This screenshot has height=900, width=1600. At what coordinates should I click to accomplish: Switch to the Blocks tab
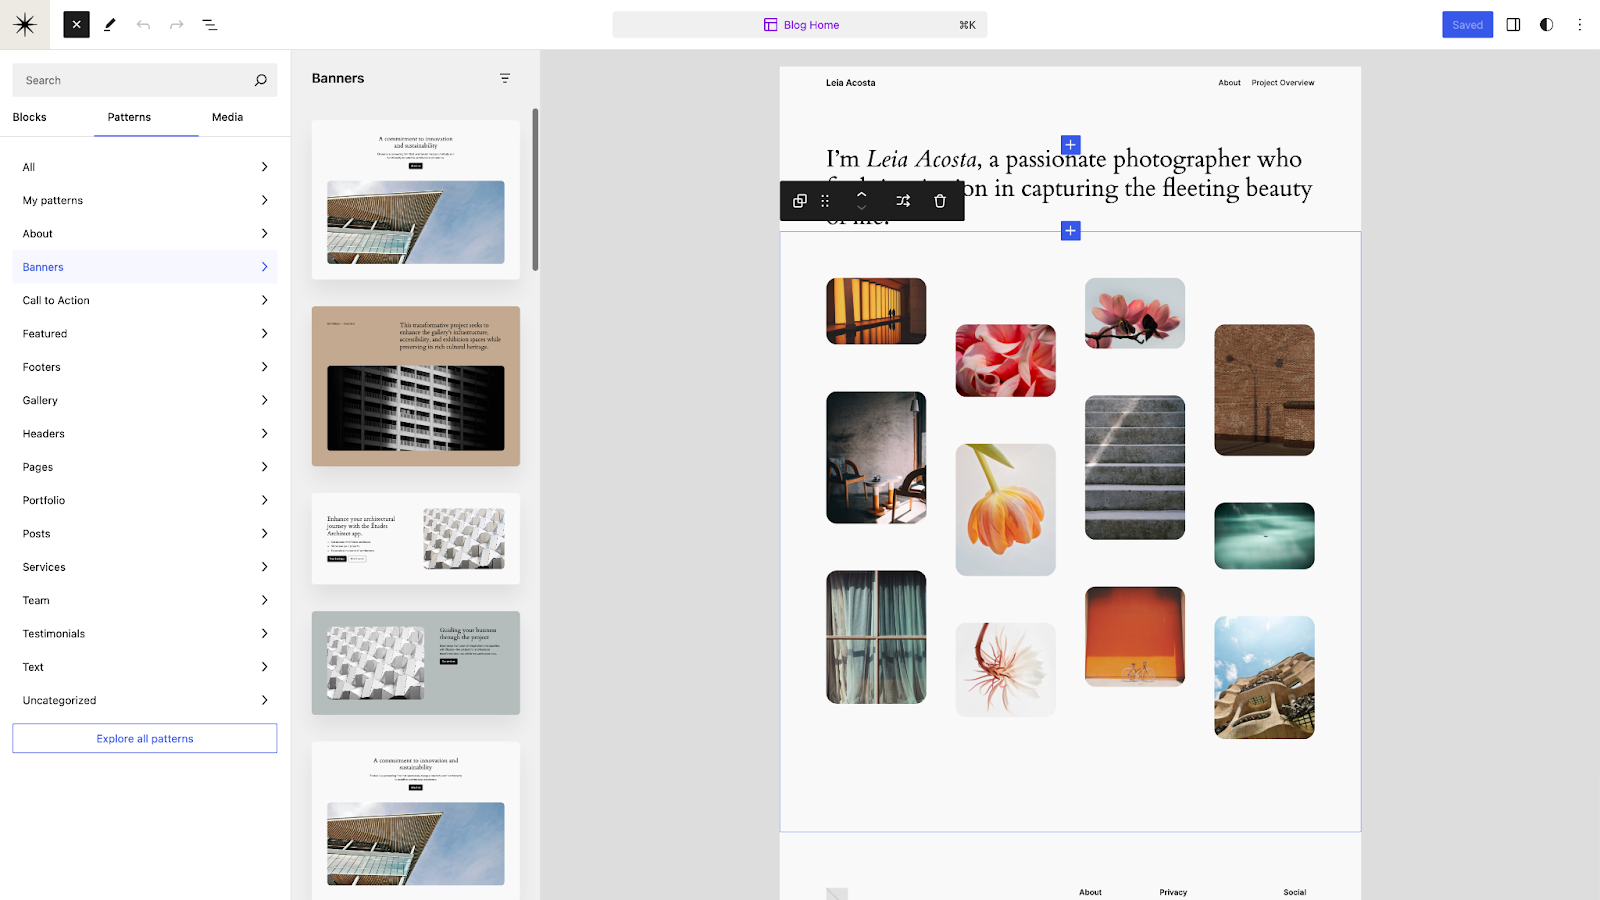[x=30, y=117]
